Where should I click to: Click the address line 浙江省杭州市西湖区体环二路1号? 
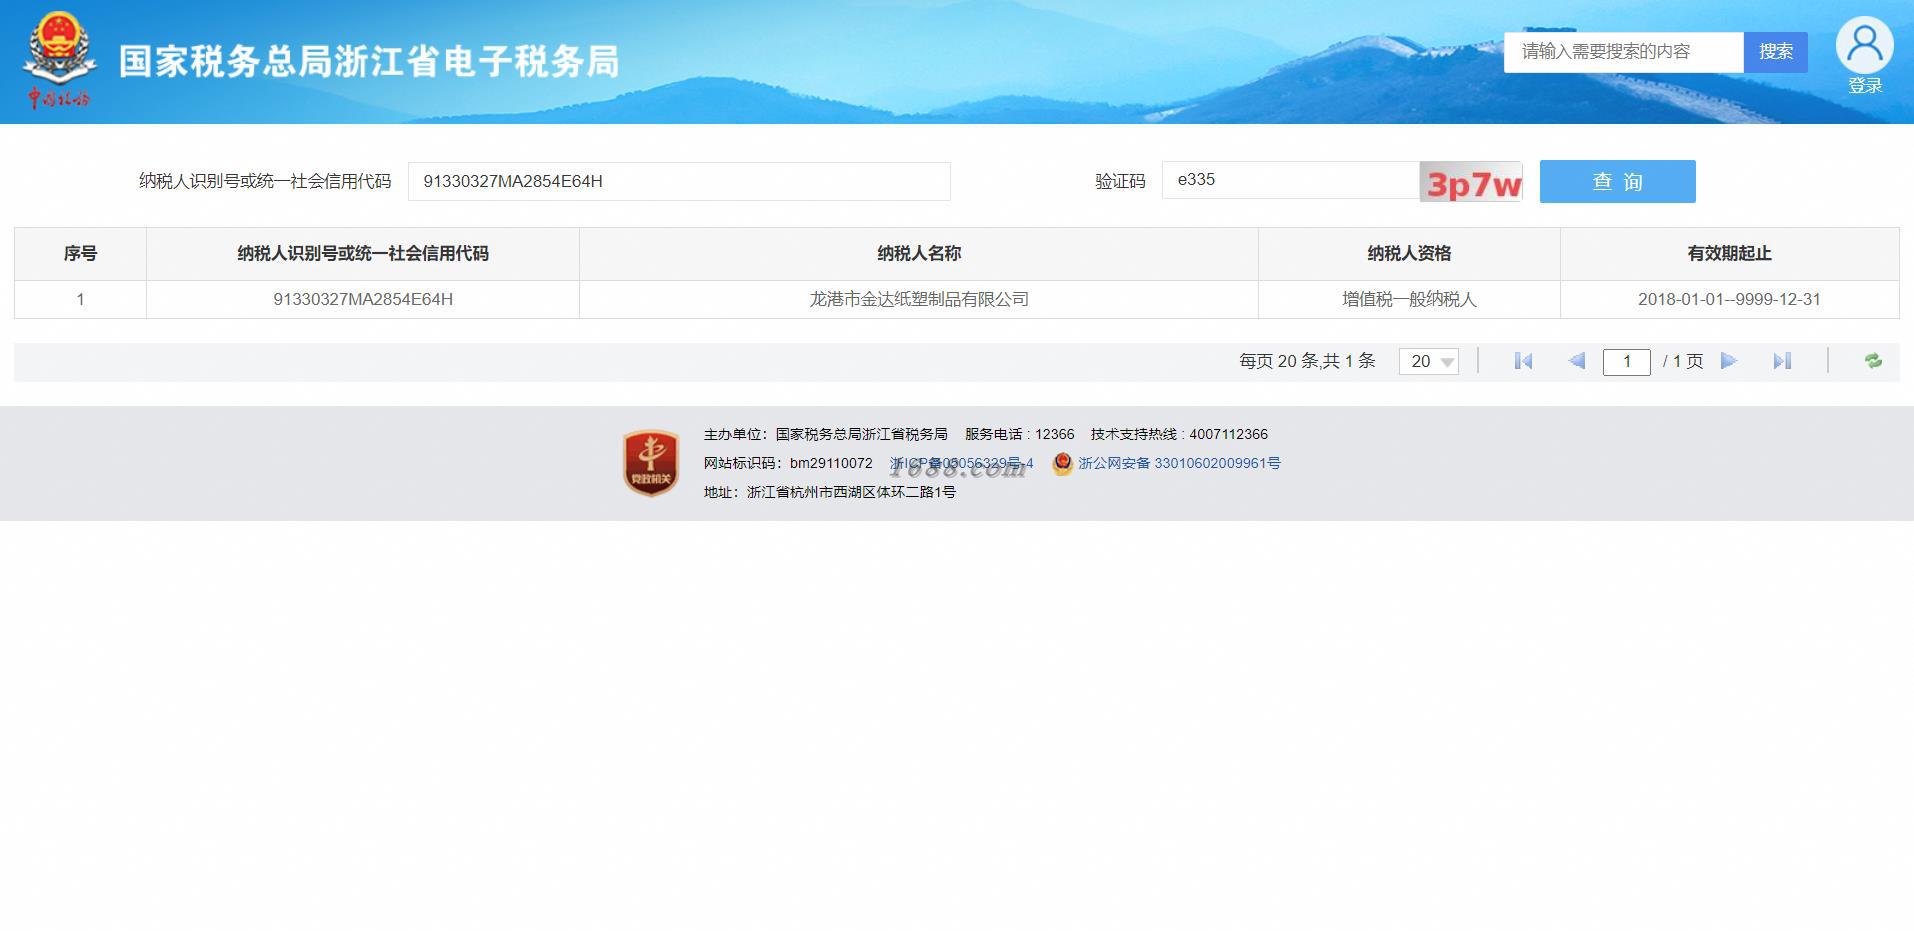pyautogui.click(x=830, y=492)
